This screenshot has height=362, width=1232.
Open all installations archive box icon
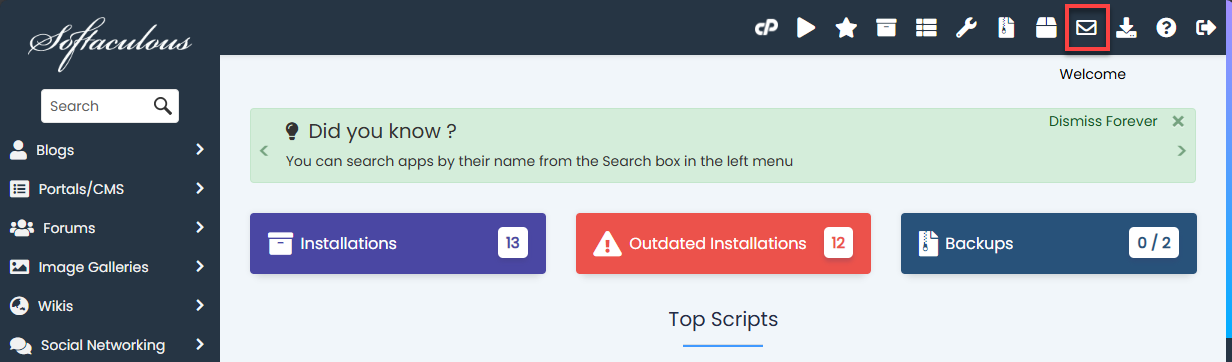[x=886, y=28]
